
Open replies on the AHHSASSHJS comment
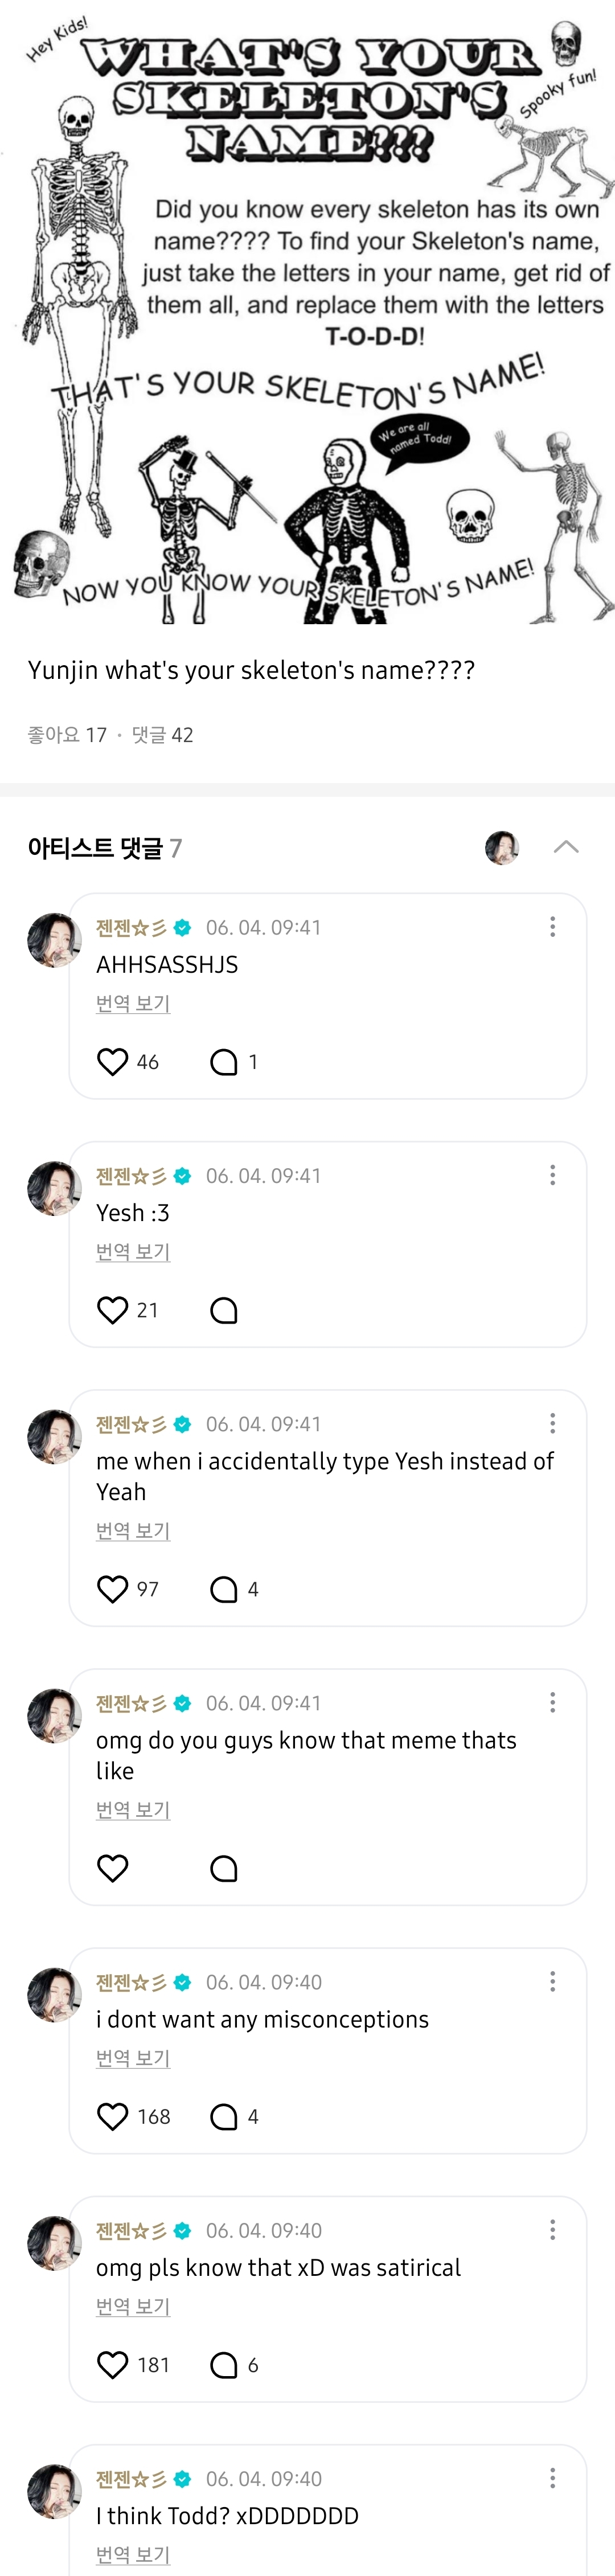point(224,1061)
